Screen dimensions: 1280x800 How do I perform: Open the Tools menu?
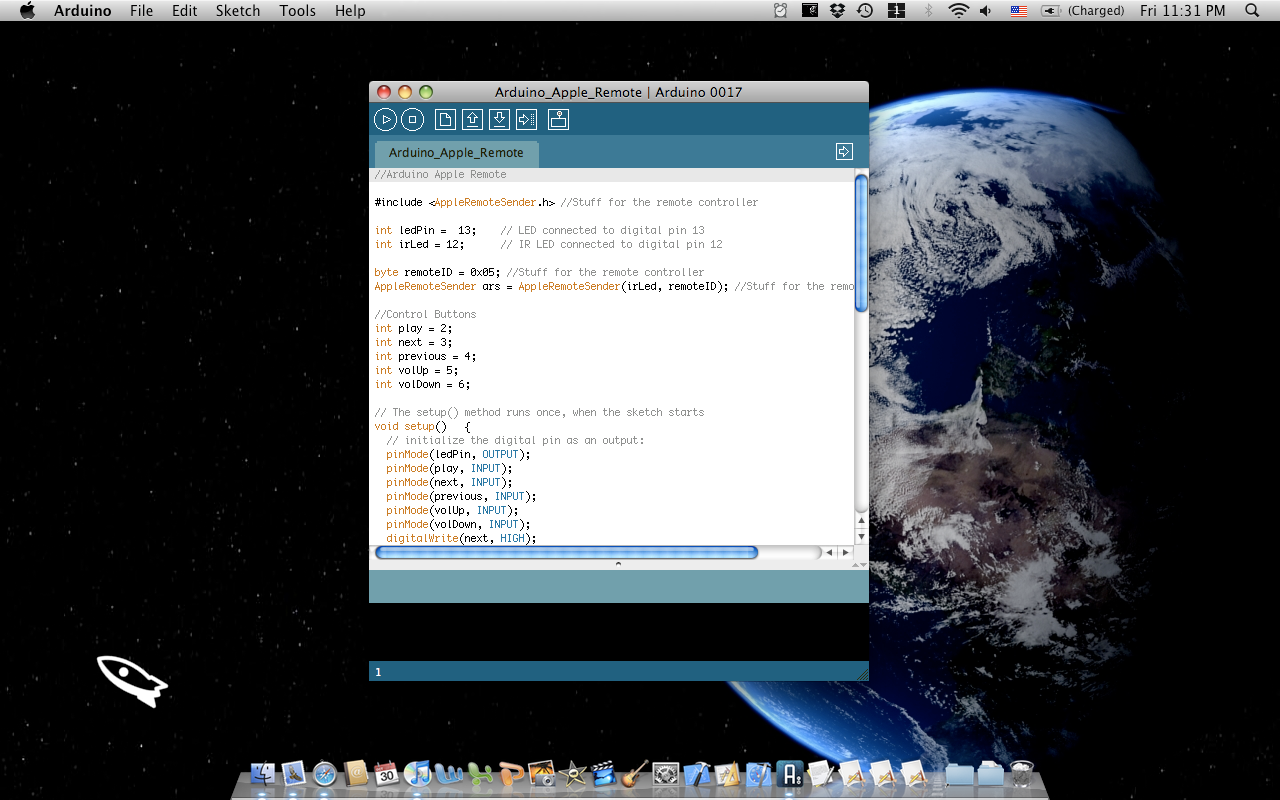[x=297, y=11]
